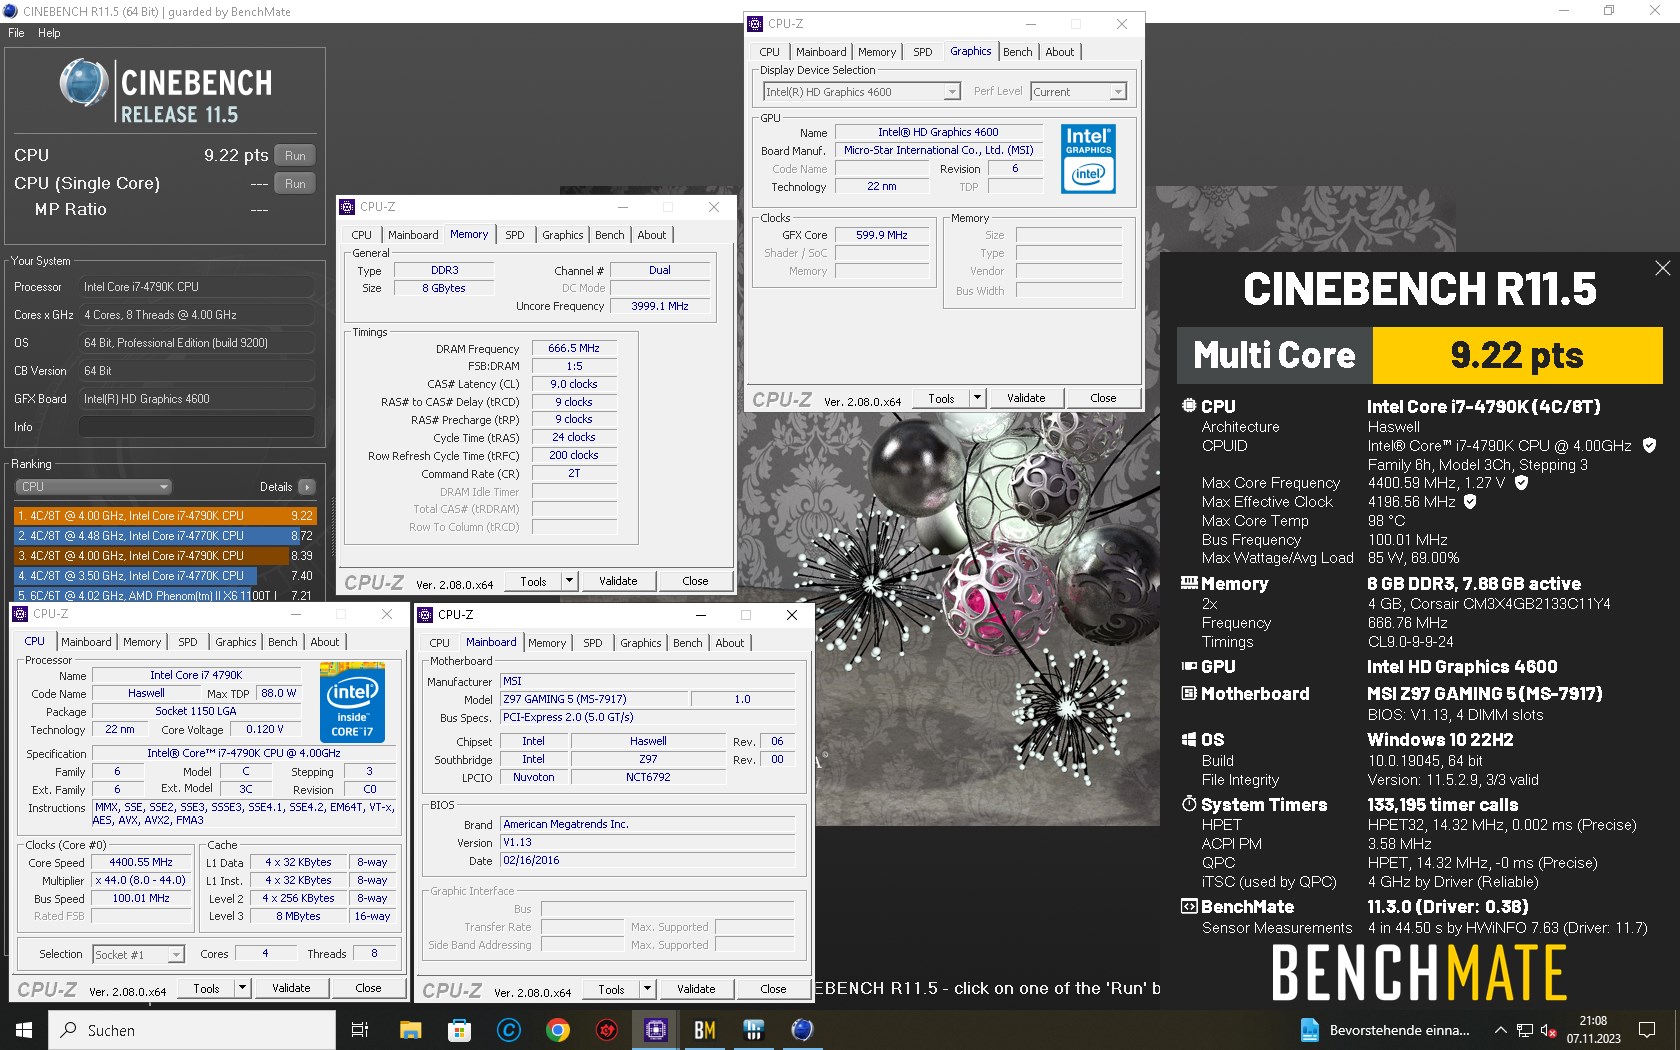Expand Tools arrow in CPU-Z Graphics window

coord(977,398)
